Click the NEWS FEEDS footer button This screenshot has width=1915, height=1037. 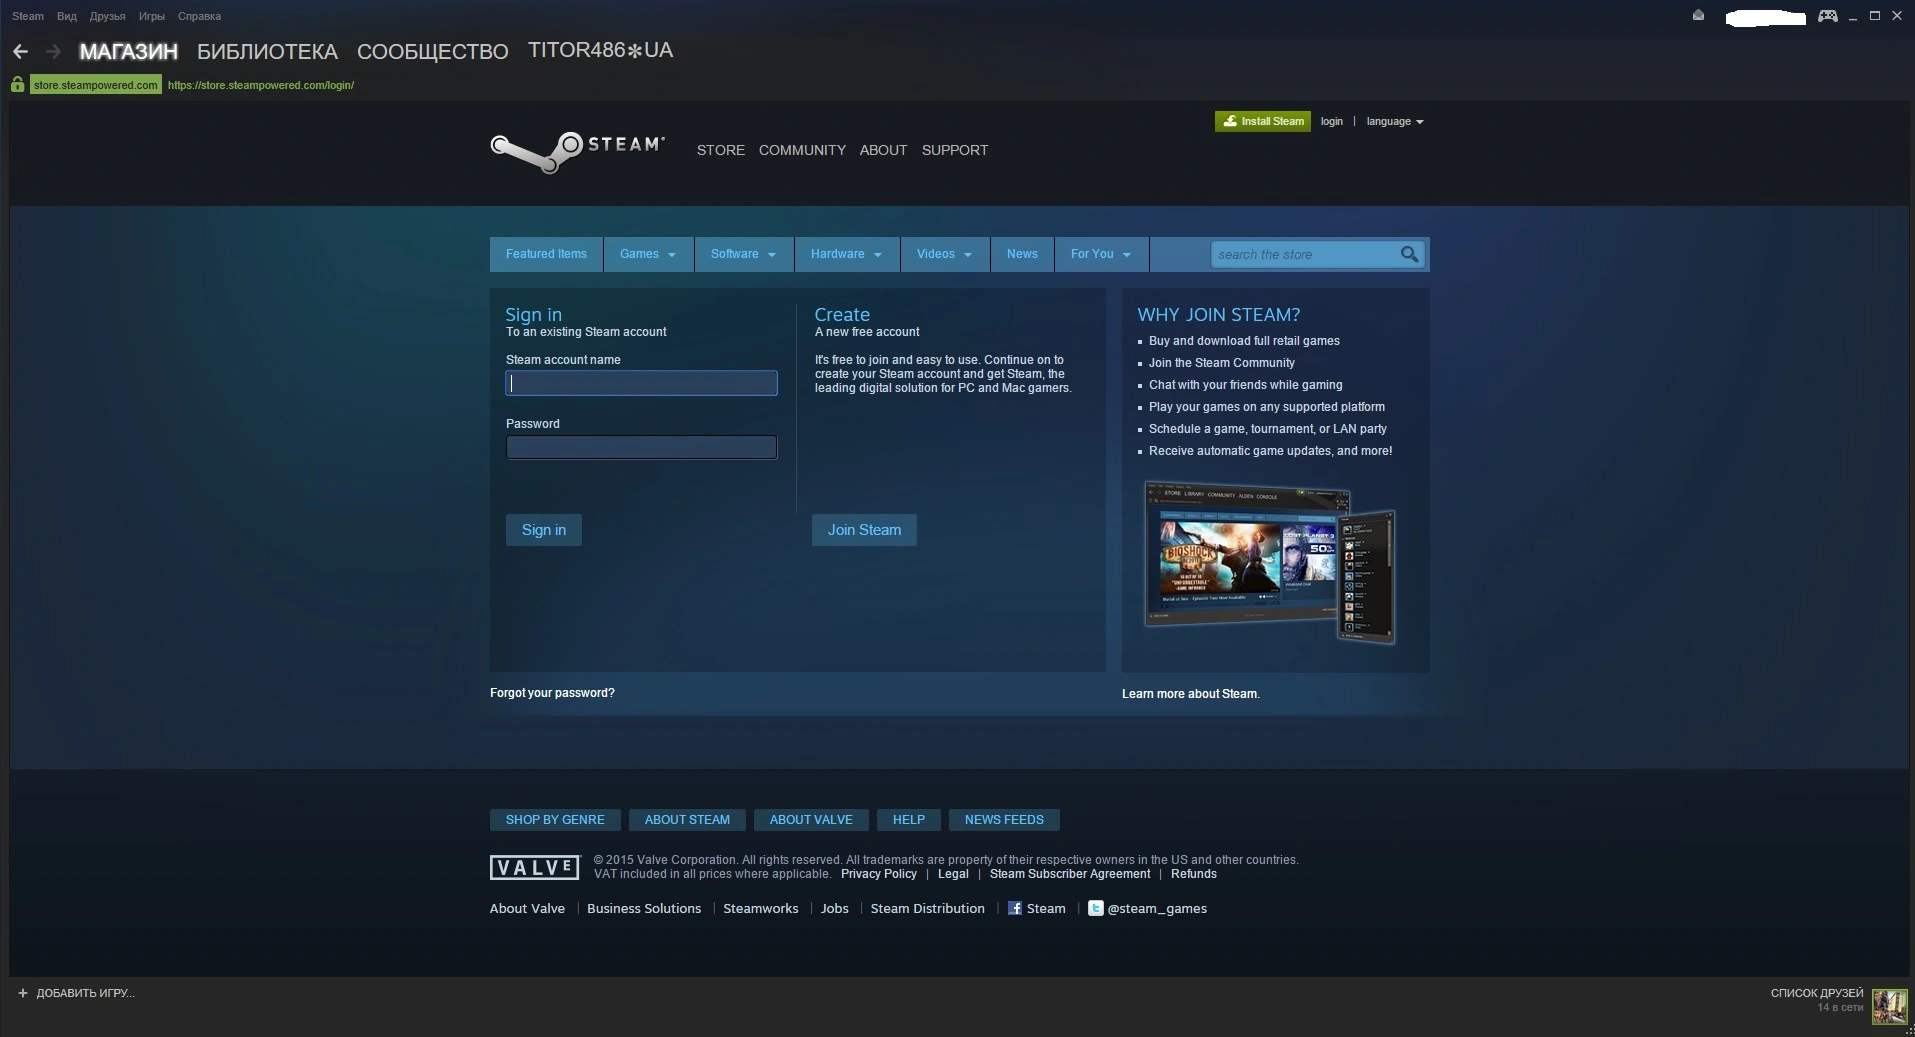tap(1004, 820)
